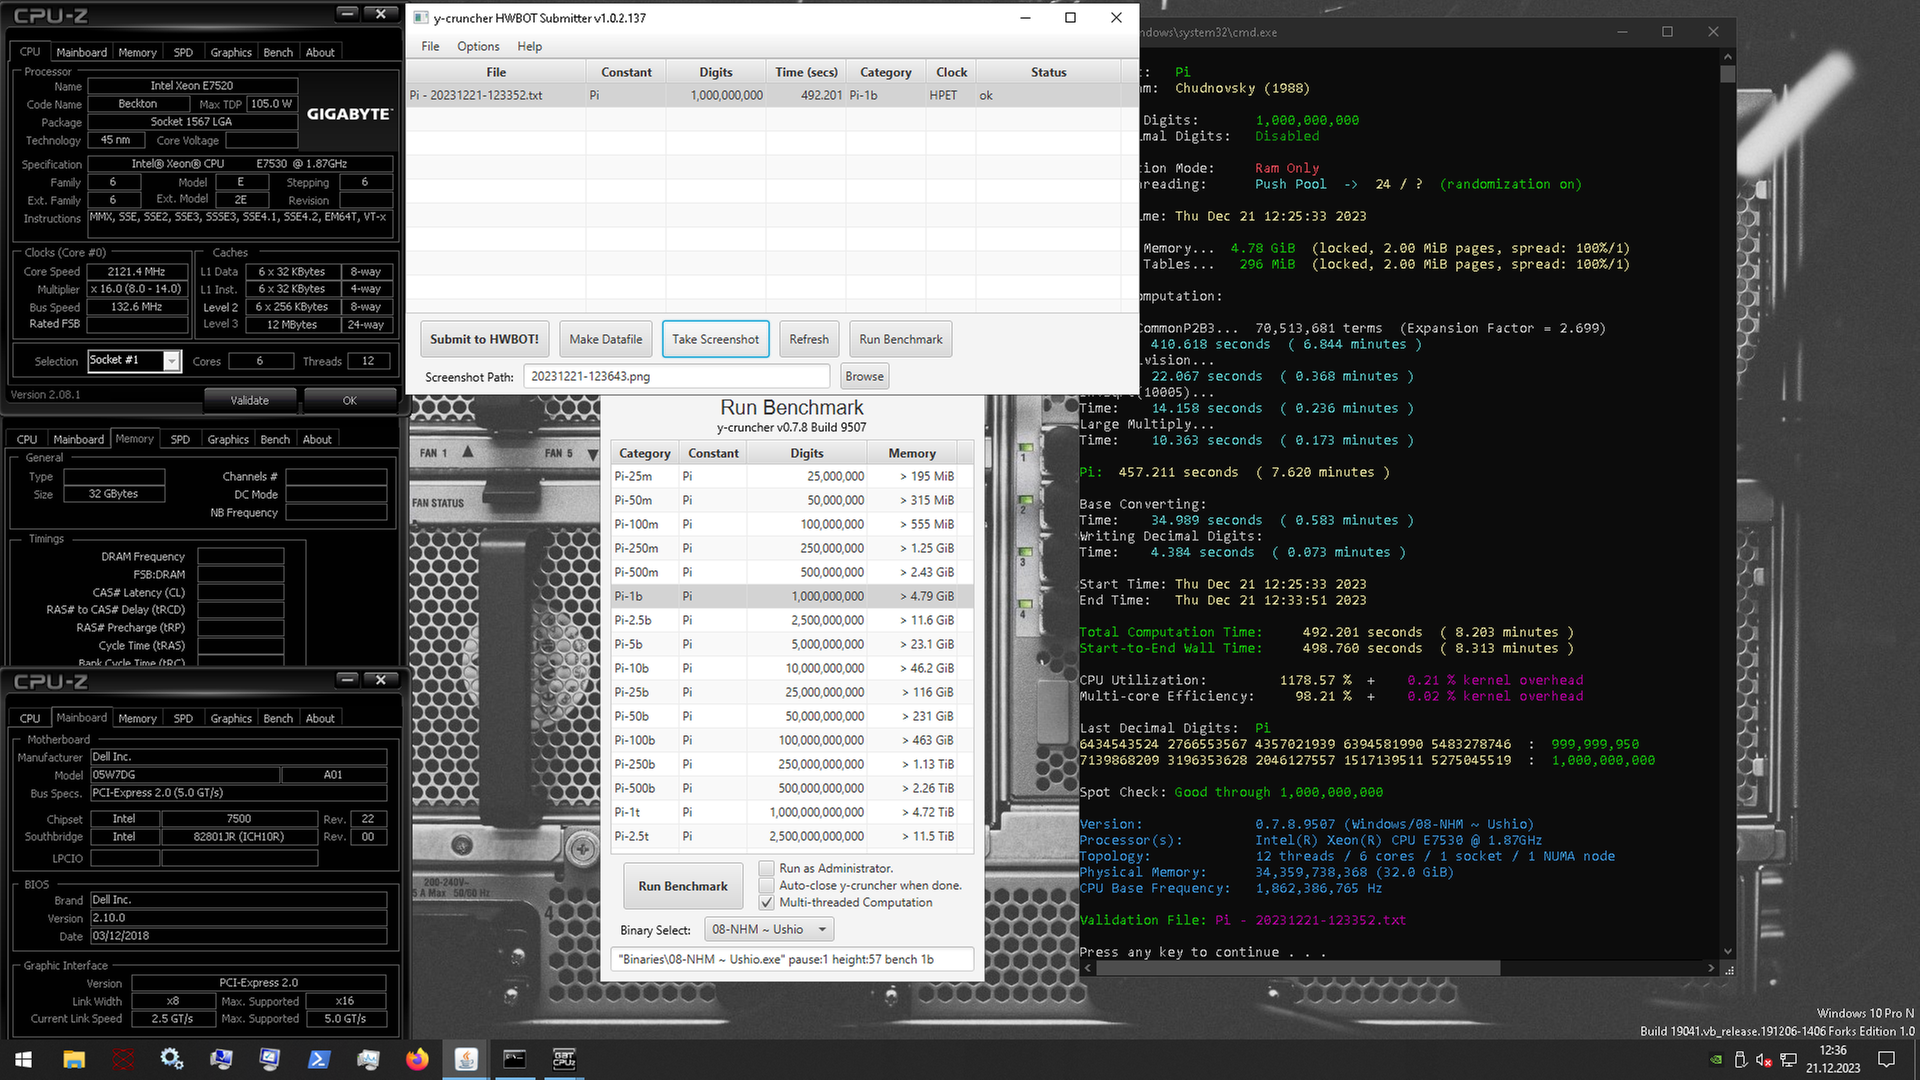
Task: Click the Submit to HWBOT! button
Action: (x=484, y=339)
